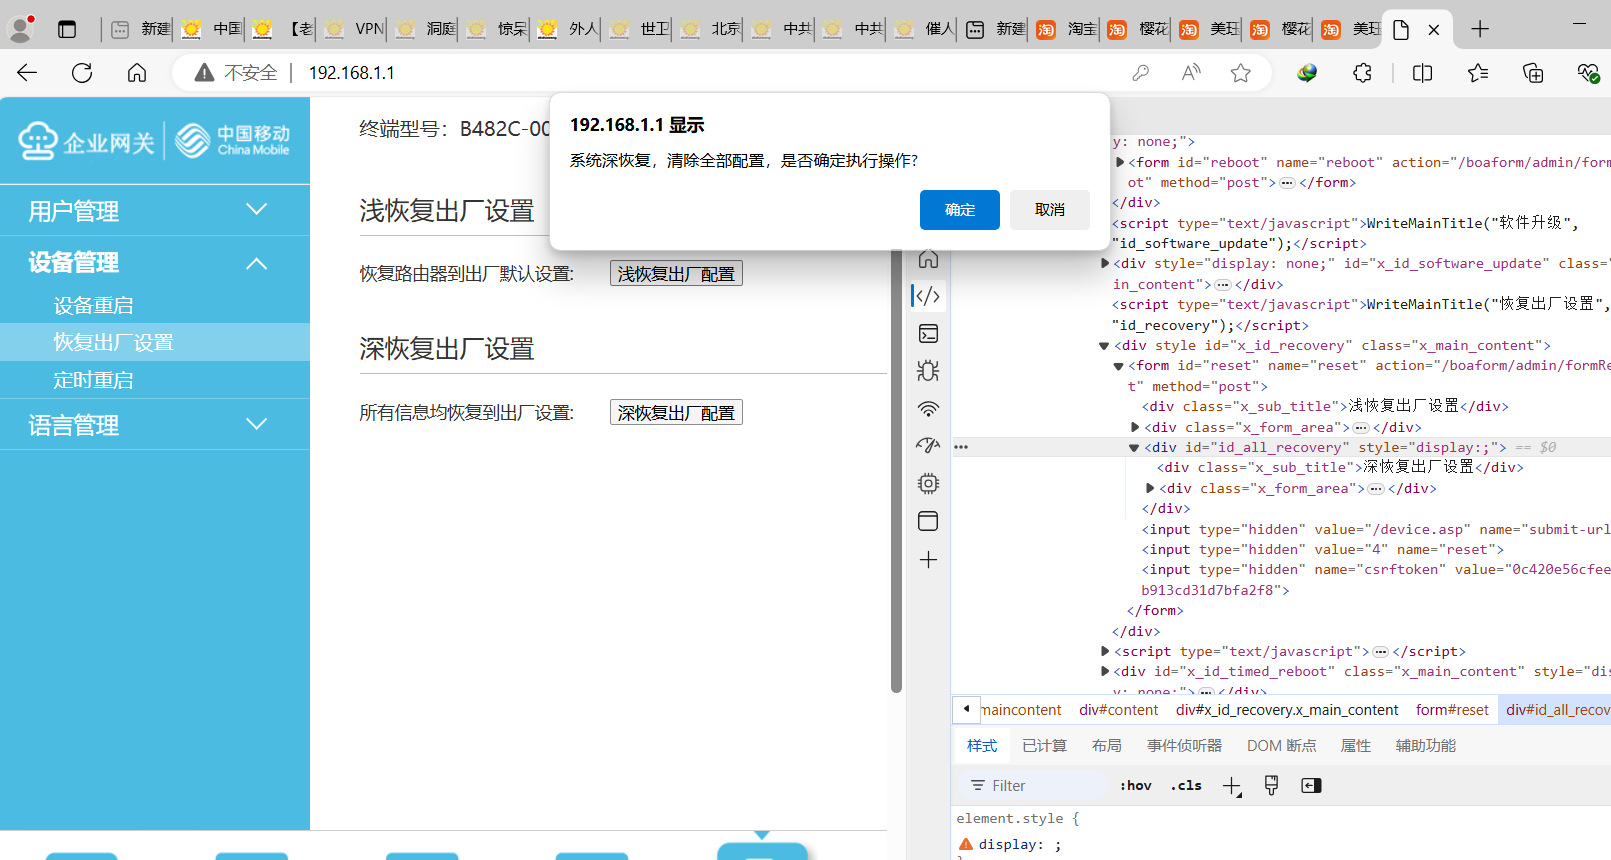
Task: Expand the form id reboot node
Action: (1120, 162)
